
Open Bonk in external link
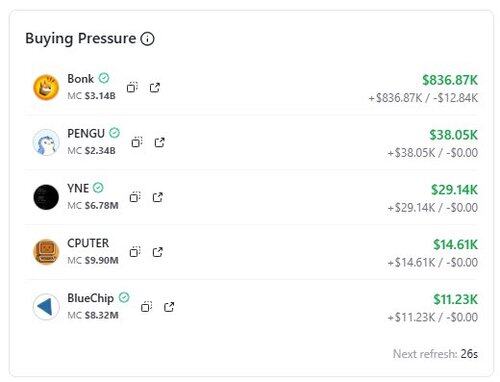pyautogui.click(x=155, y=87)
